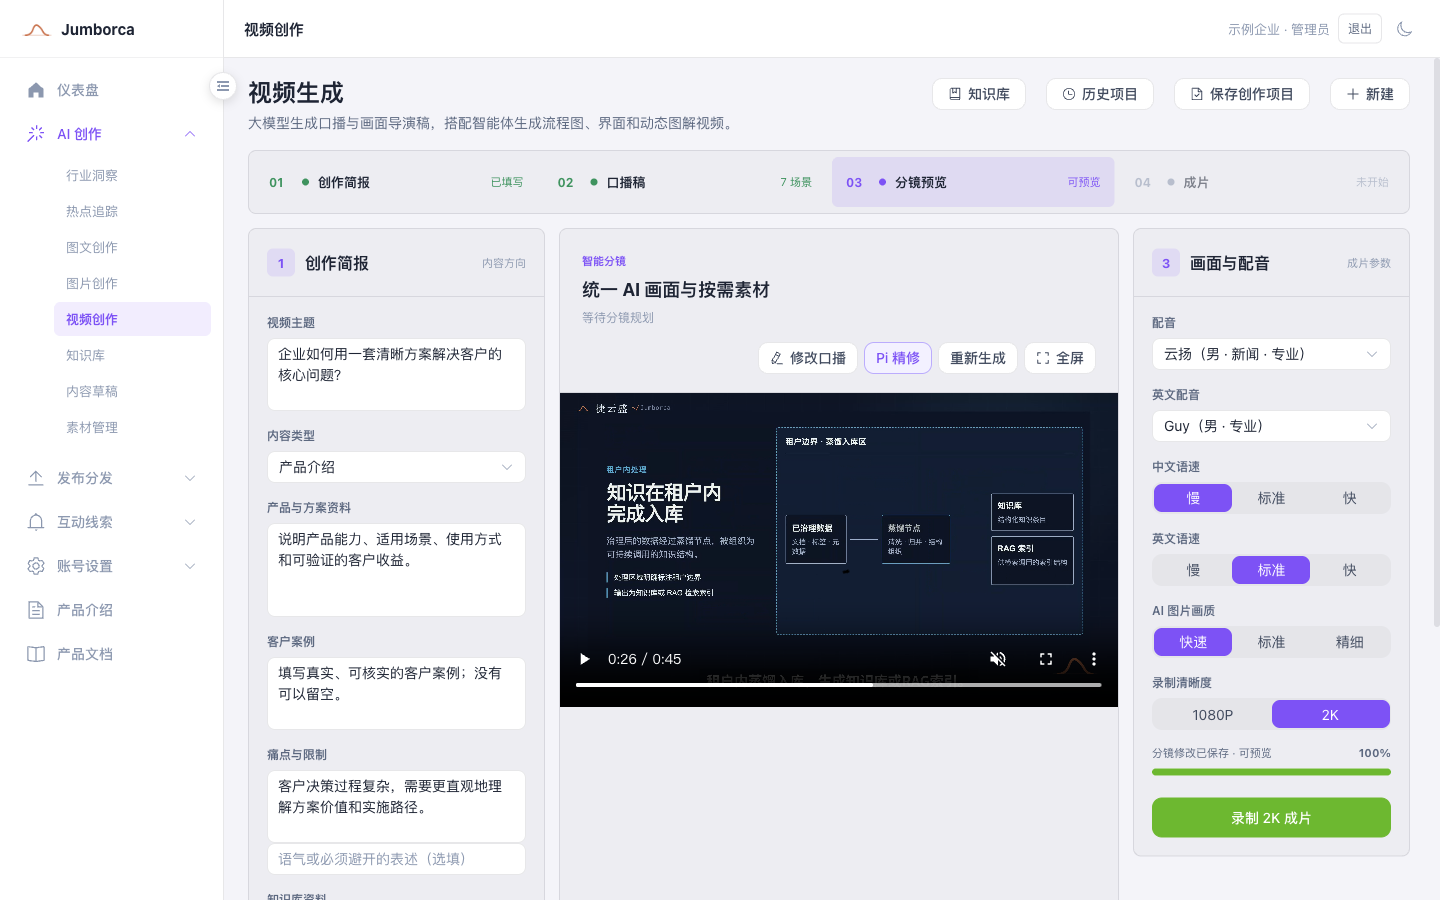Open sidebar 知识库 item

pyautogui.click(x=132, y=355)
